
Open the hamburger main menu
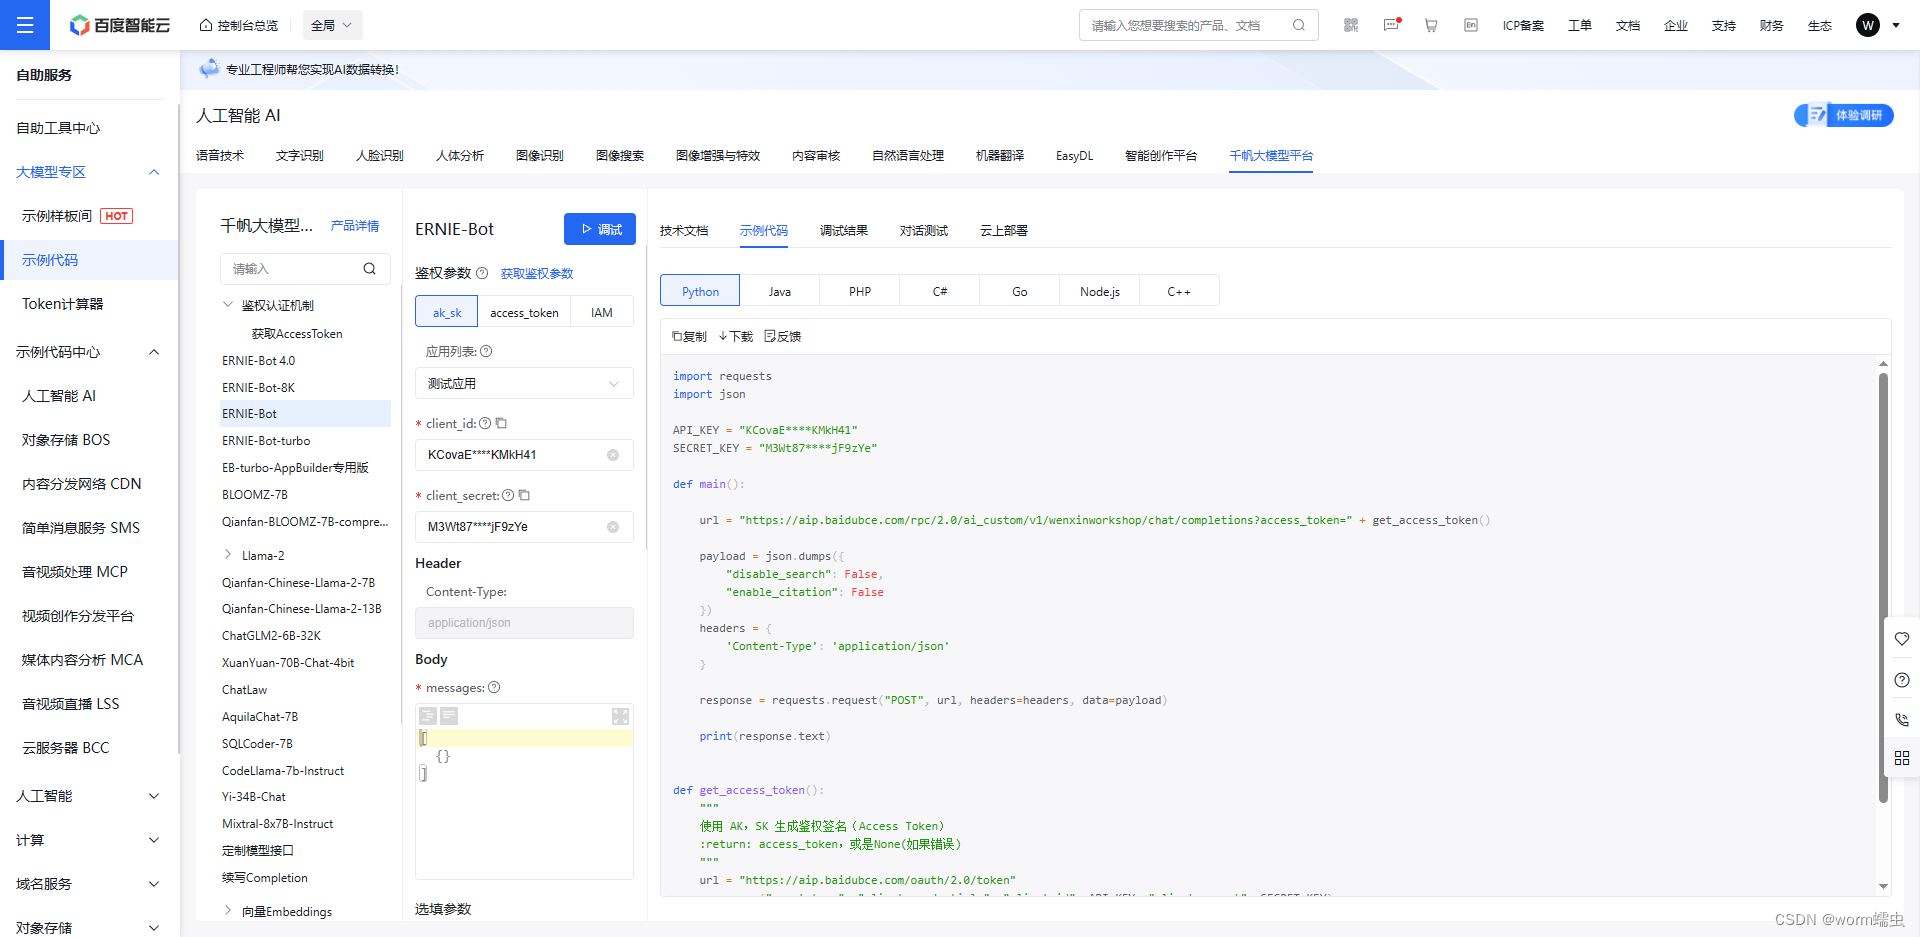25,25
